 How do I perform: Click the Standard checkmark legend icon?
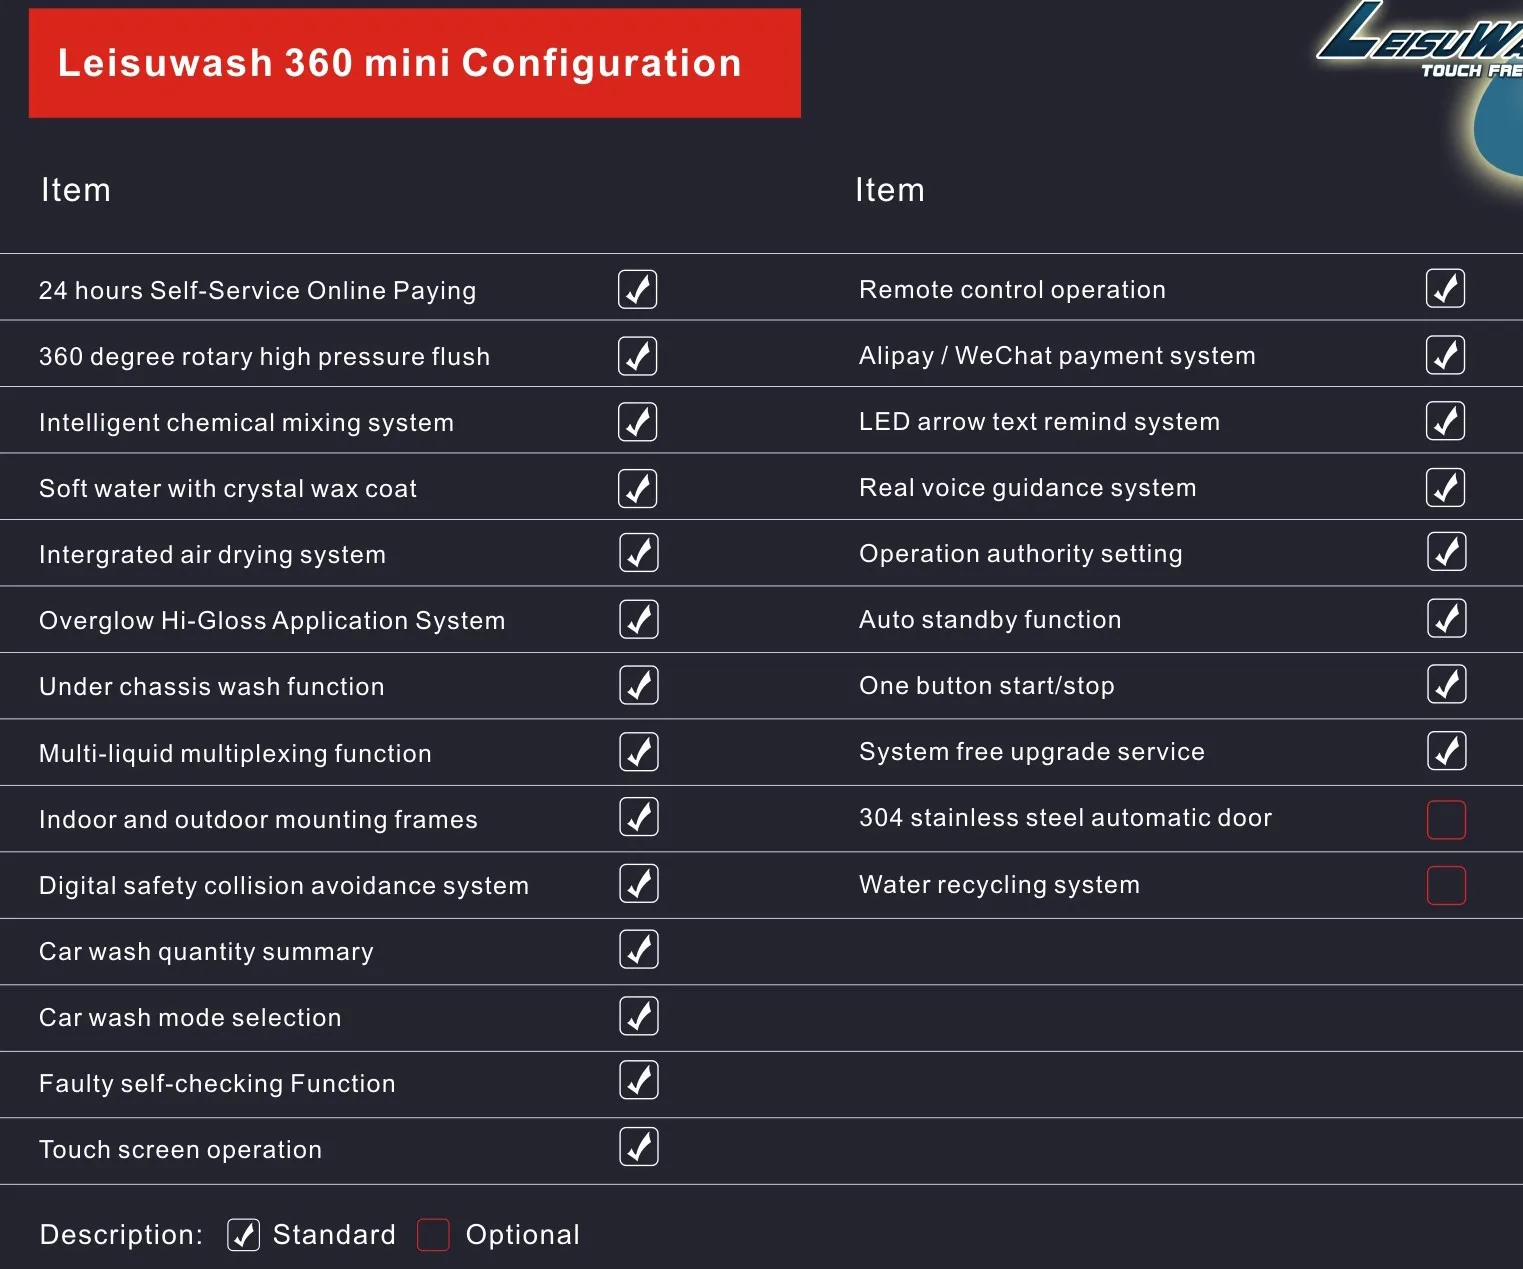243,1235
